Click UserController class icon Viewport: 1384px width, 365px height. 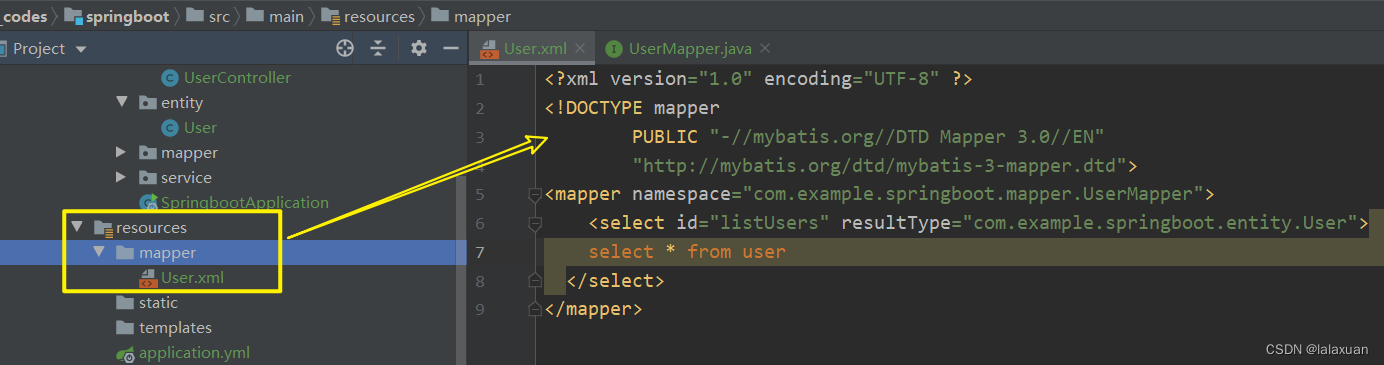pos(169,77)
